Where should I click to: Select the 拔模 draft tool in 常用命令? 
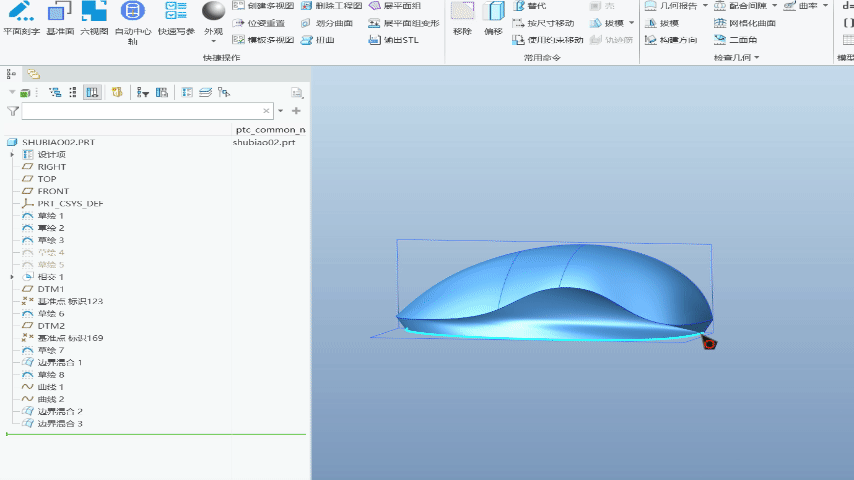click(607, 23)
